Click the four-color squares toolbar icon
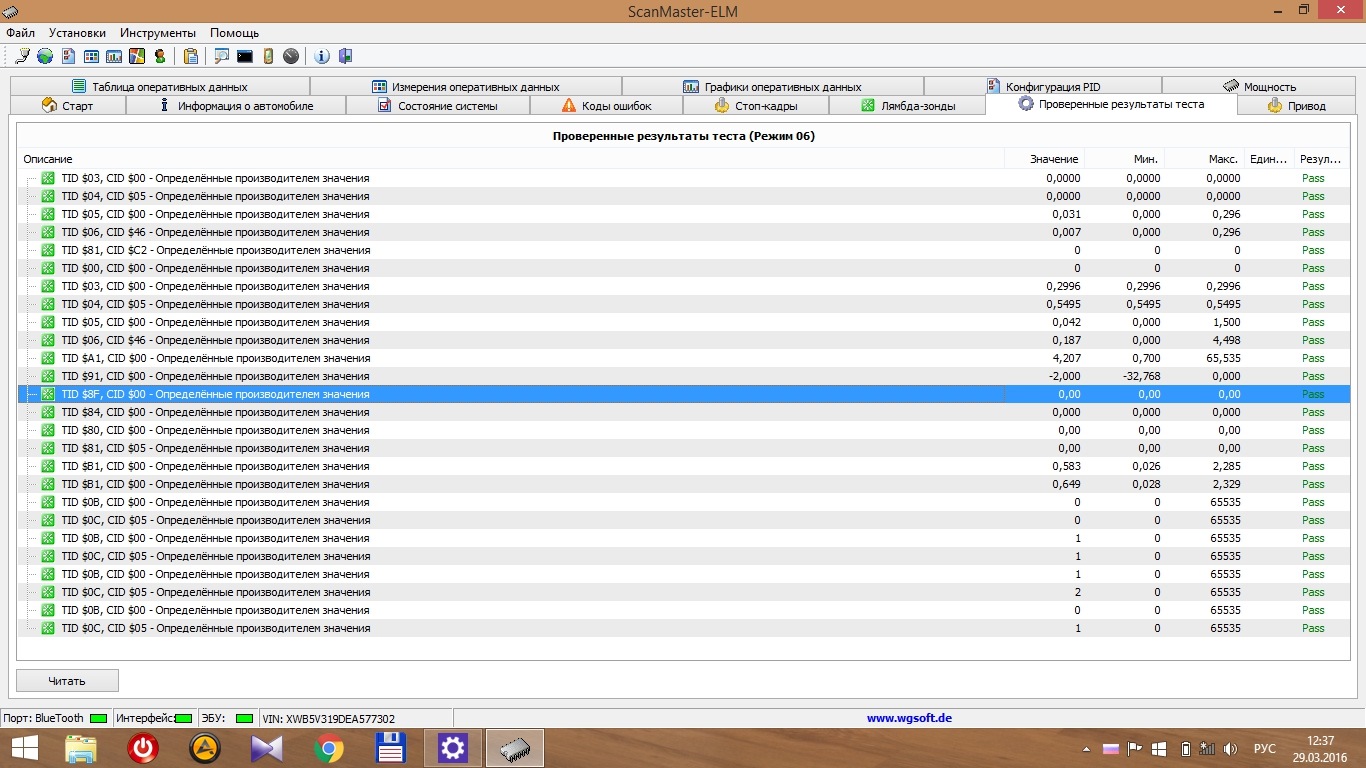Screen dimensions: 1366x768 tap(137, 56)
